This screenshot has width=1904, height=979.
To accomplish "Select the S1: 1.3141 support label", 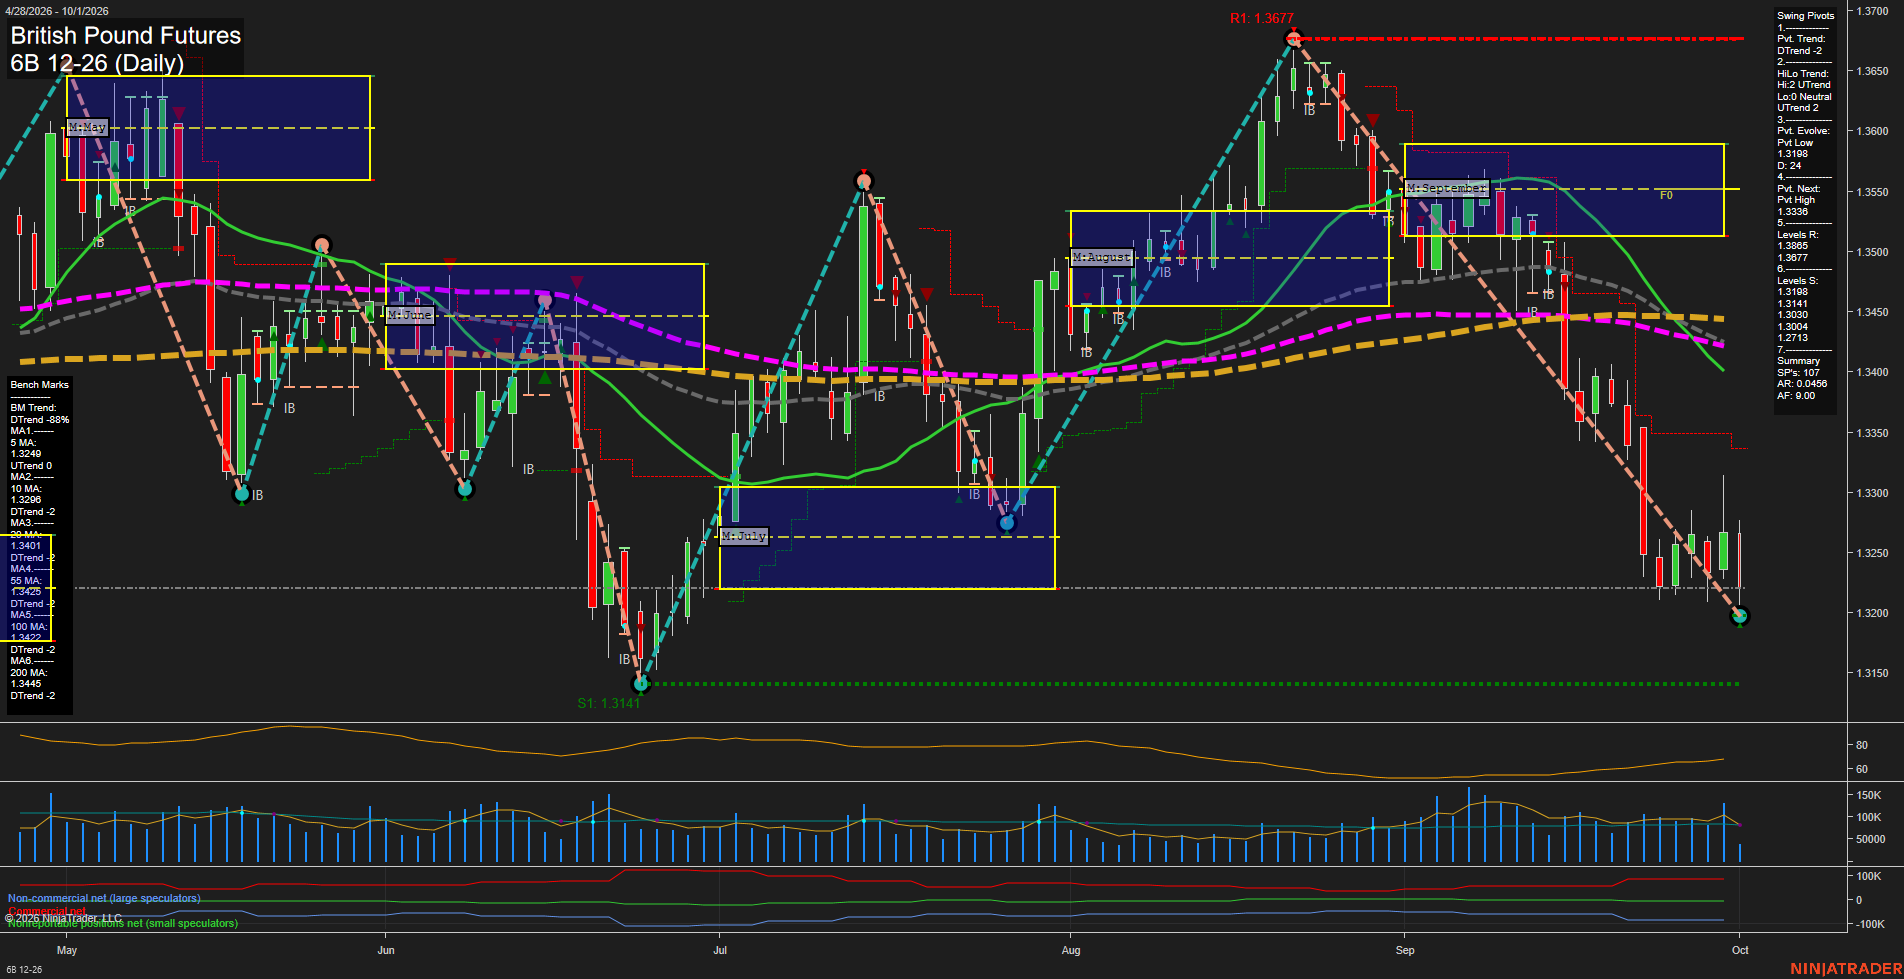I will (x=608, y=703).
